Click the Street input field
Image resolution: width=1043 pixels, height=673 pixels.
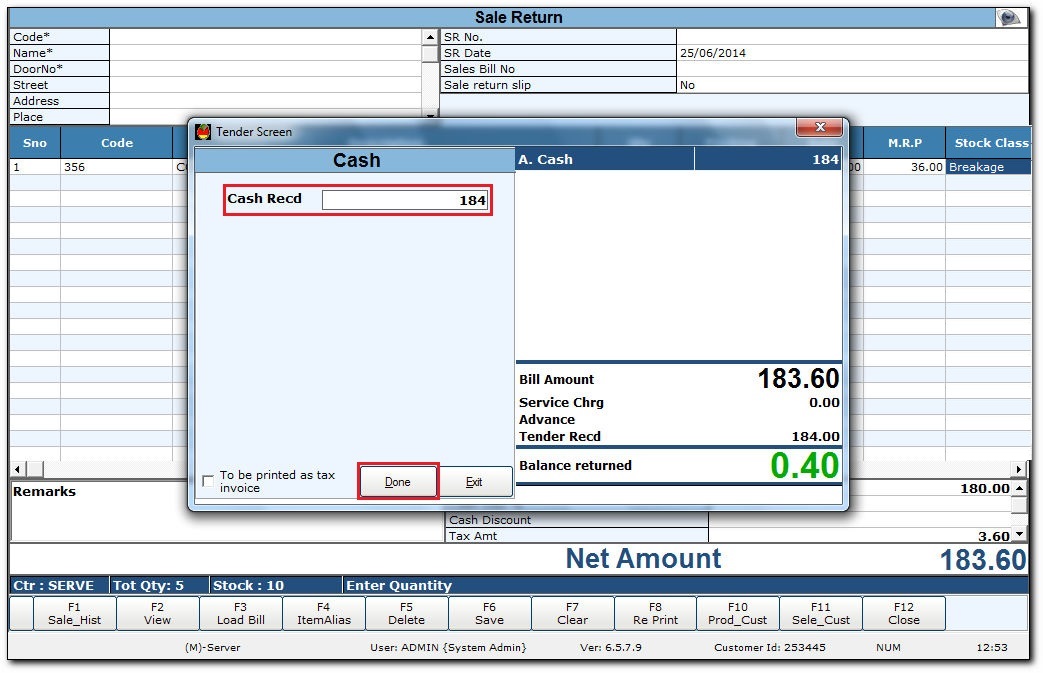[265, 84]
